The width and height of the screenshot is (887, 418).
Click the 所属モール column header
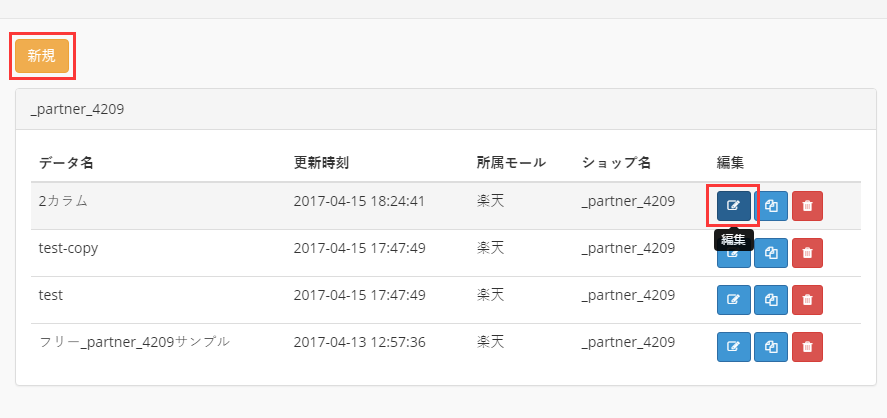(511, 163)
